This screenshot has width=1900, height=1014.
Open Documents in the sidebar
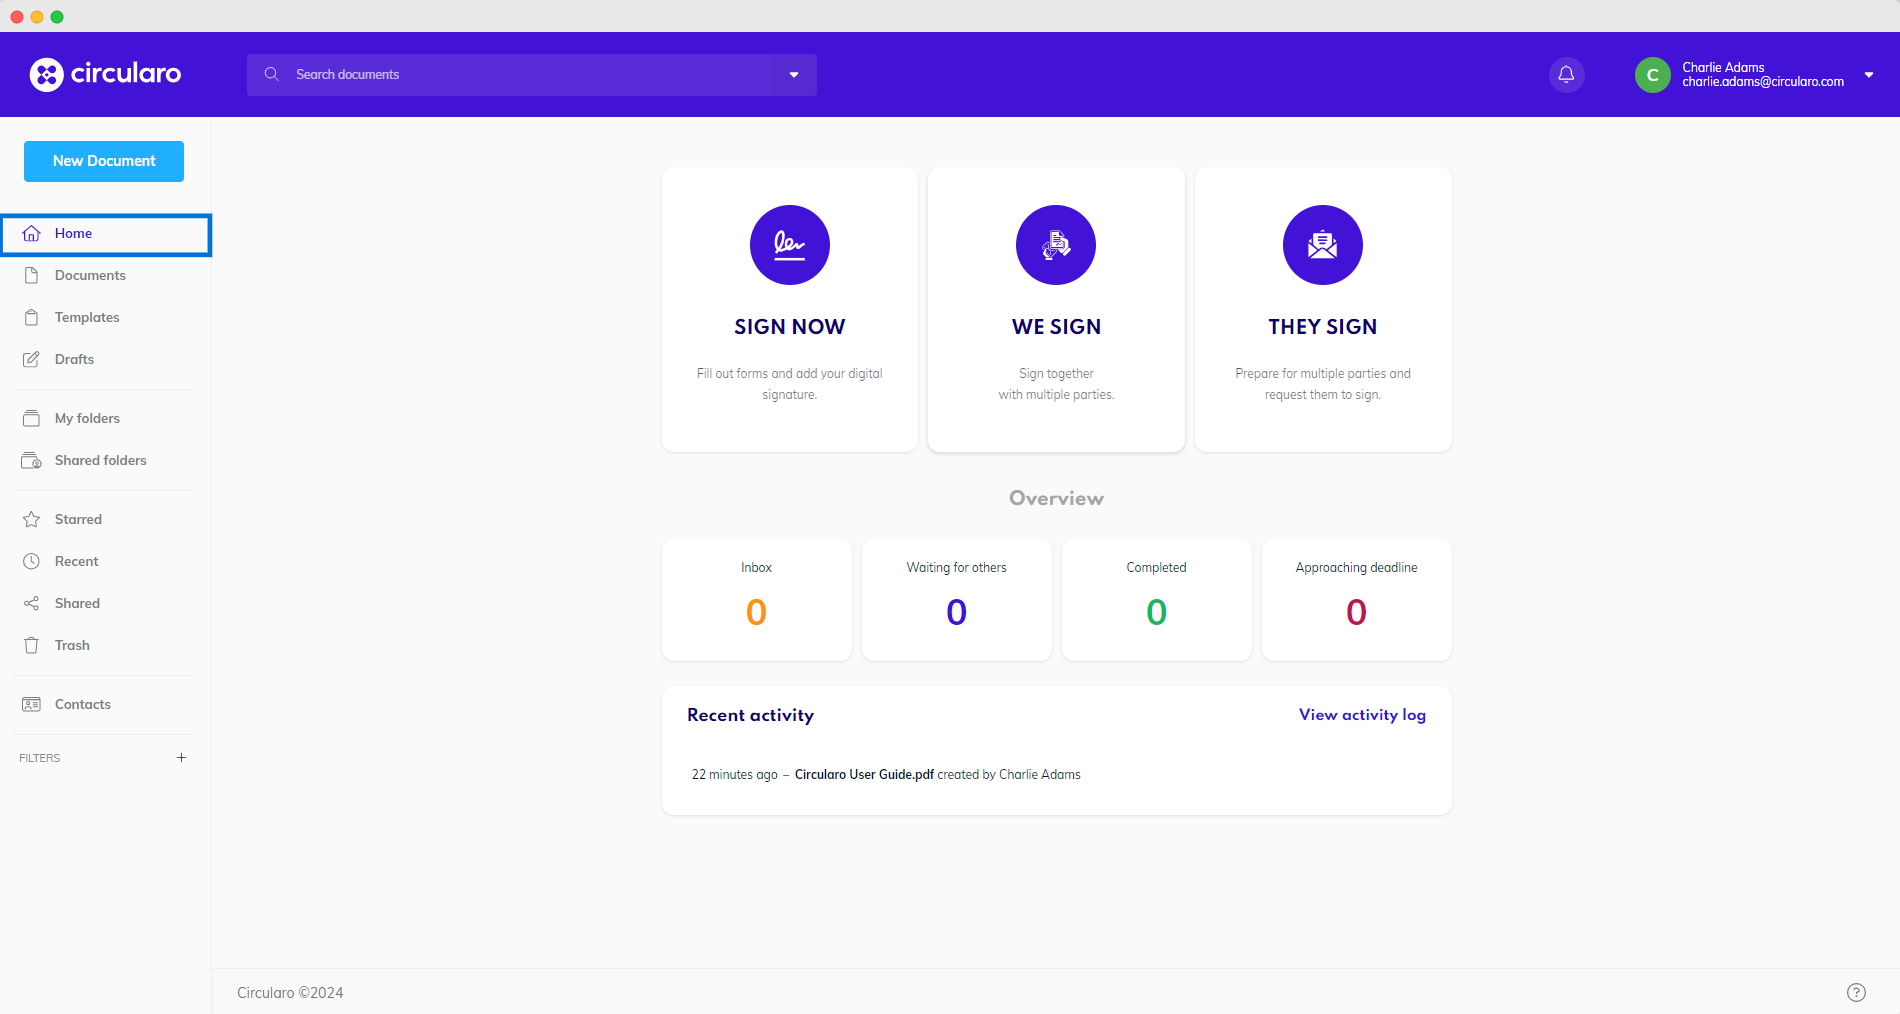[x=90, y=276]
